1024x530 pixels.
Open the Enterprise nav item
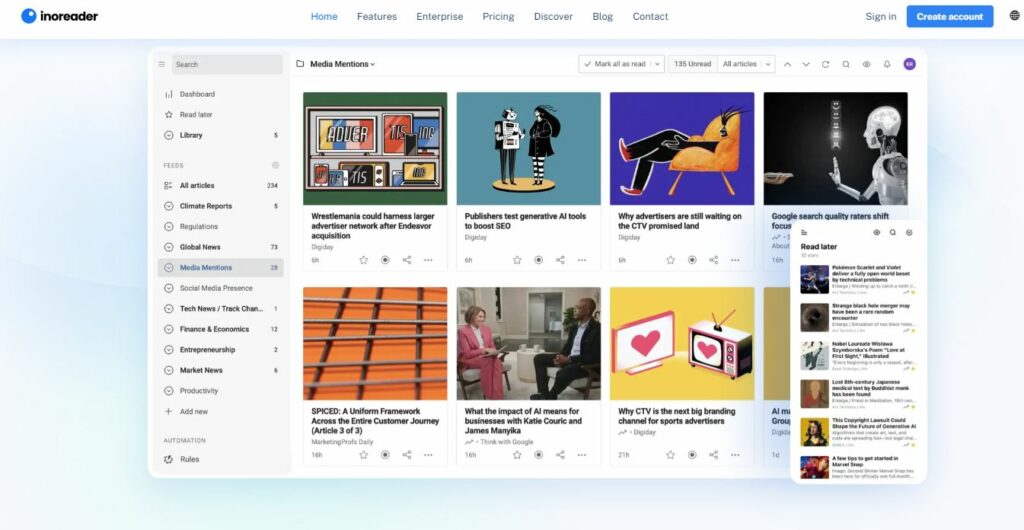click(440, 16)
